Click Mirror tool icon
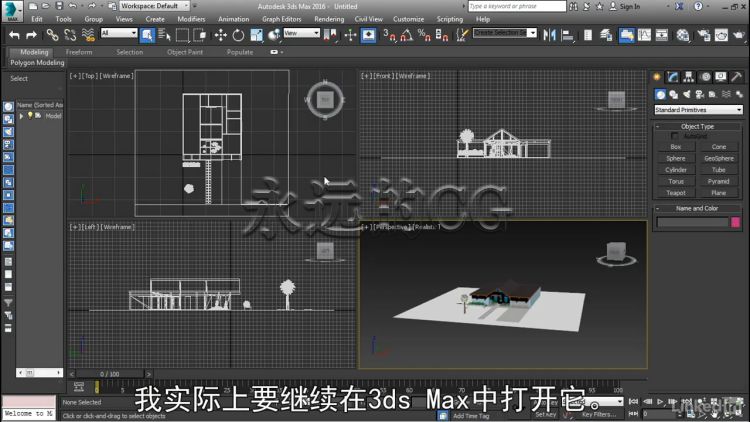The image size is (750, 422). pyautogui.click(x=550, y=35)
